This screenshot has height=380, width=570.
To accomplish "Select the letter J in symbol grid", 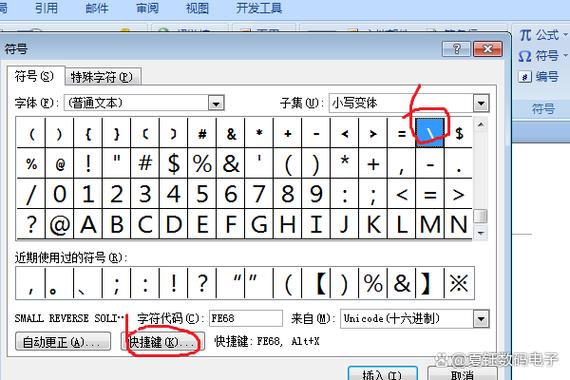I will pyautogui.click(x=345, y=224).
